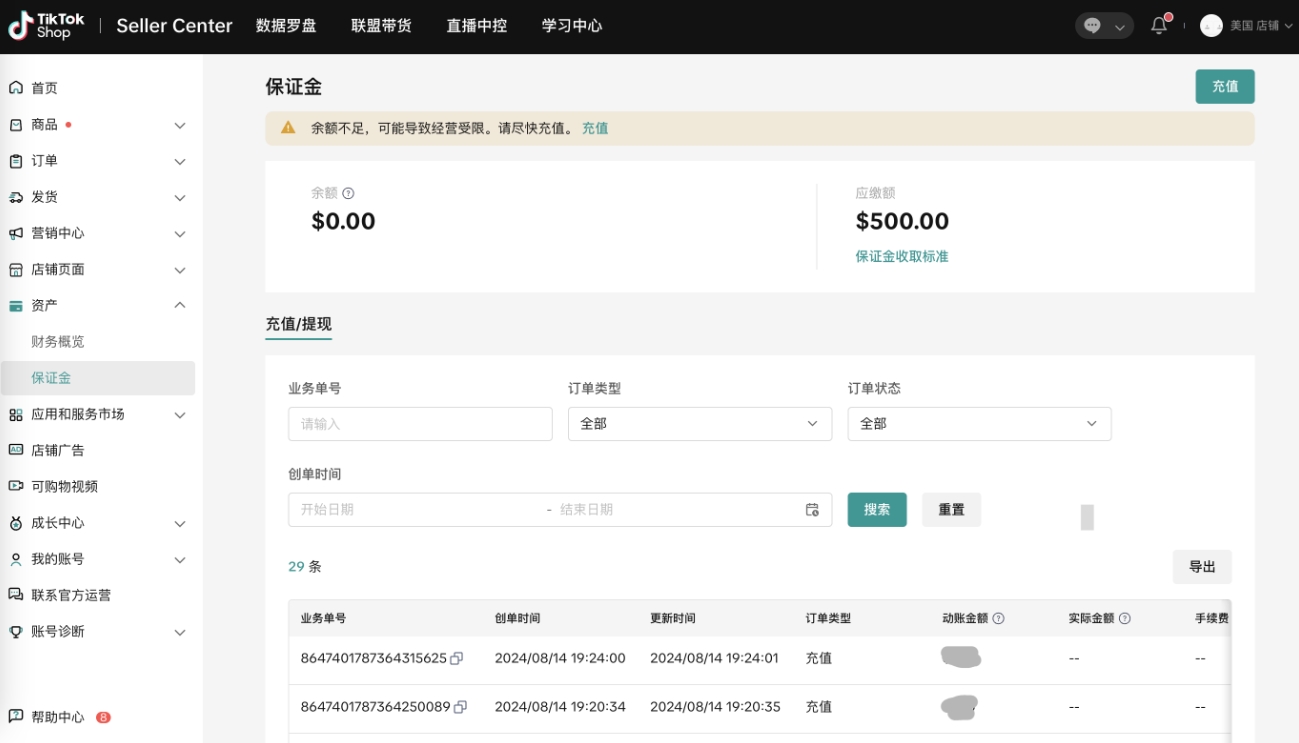The image size is (1299, 743).
Task: Click the 实际金额 info icon
Action: tap(1125, 619)
